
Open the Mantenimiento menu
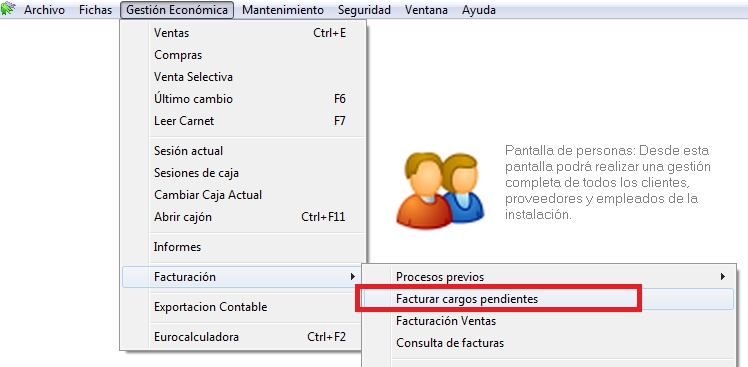283,10
